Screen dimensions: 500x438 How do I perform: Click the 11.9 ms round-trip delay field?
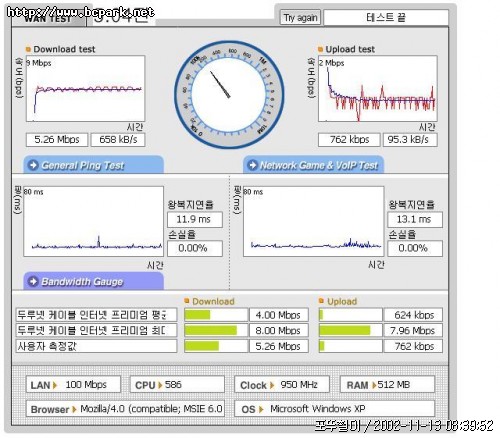[x=195, y=220]
